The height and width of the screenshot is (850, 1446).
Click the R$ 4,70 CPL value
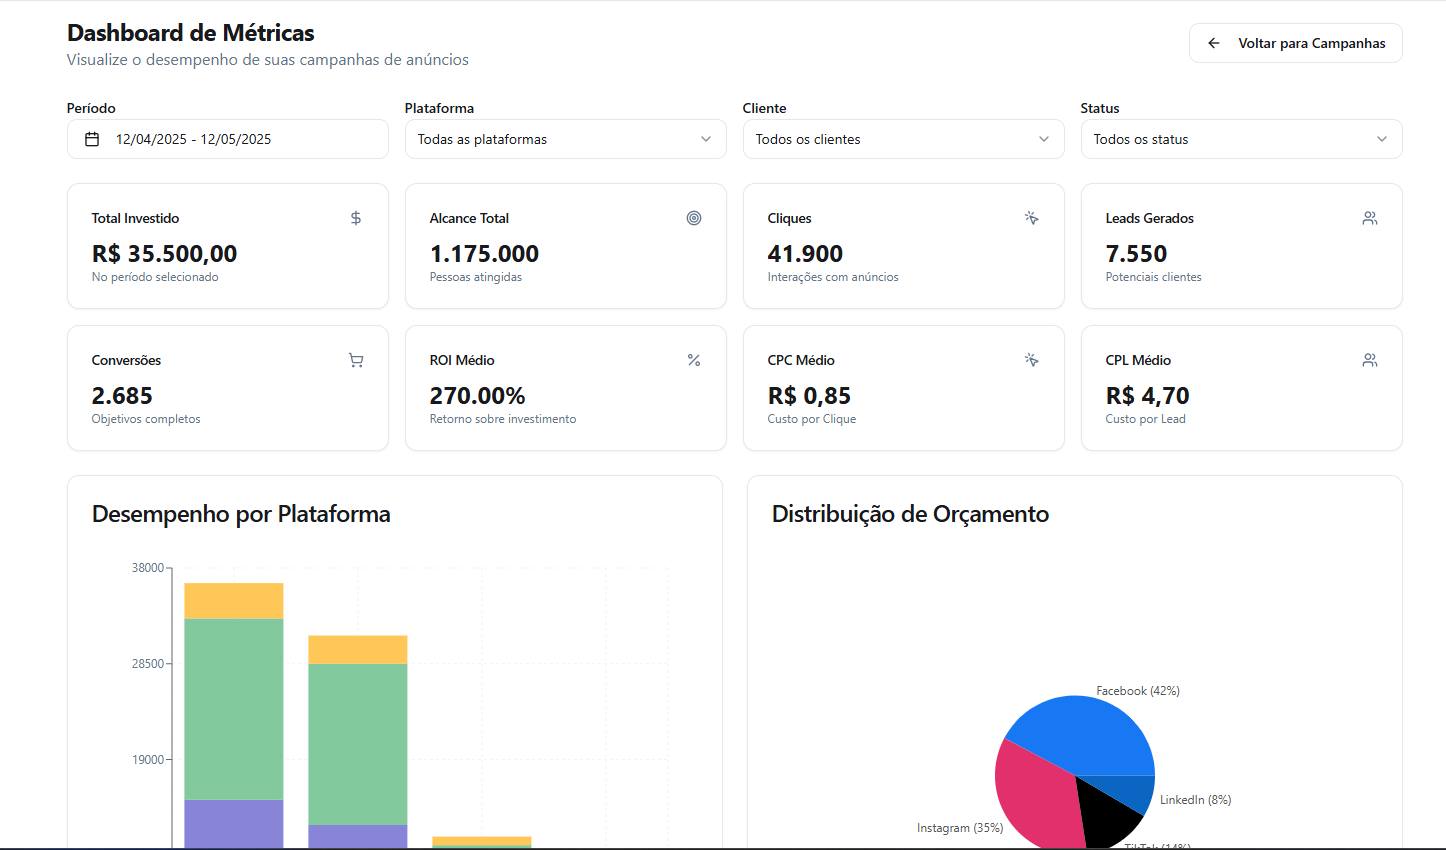1147,396
